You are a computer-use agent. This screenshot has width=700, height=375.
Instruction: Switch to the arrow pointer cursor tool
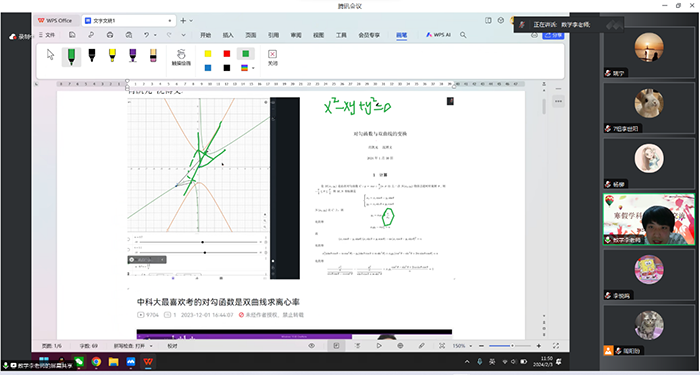tap(50, 55)
